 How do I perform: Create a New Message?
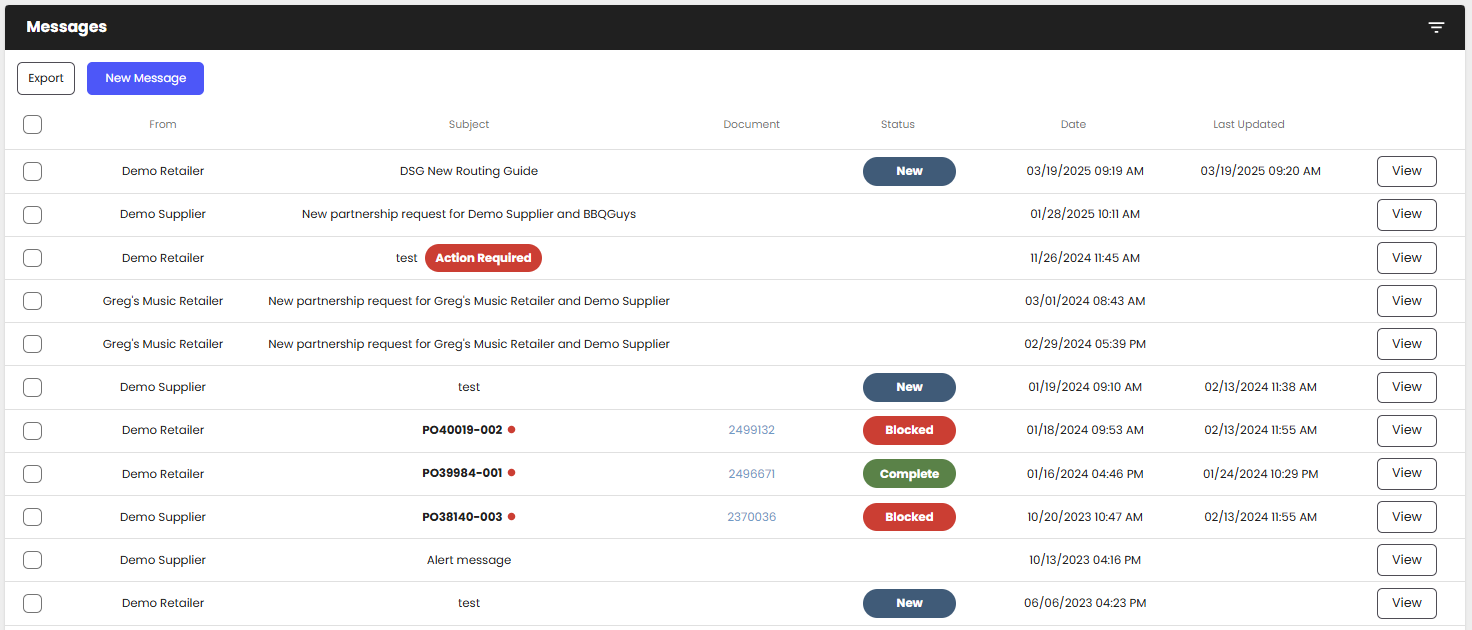pos(145,78)
